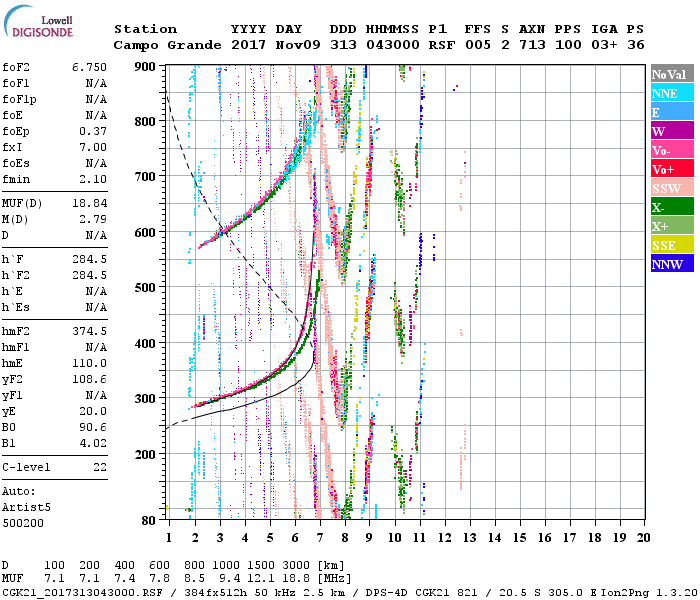The height and width of the screenshot is (600, 700).
Task: Click the foEp value 0.37
Action: point(93,131)
